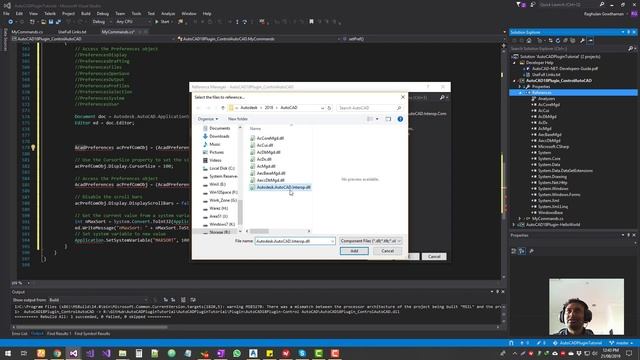640x360 pixels.
Task: Expand AutoCAD18Plugin-HelloWorld project
Action: 514,224
